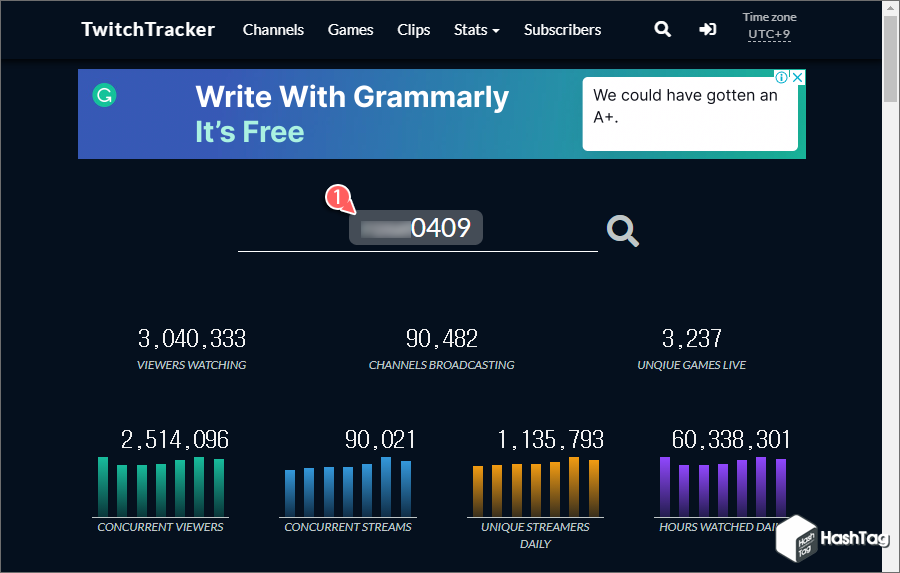The image size is (900, 573).
Task: Open the orange unique streamers bar chart
Action: 536,487
